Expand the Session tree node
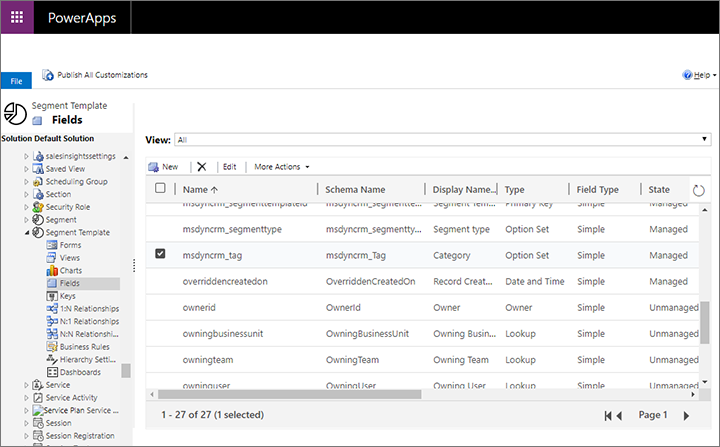720x447 pixels. pos(26,423)
